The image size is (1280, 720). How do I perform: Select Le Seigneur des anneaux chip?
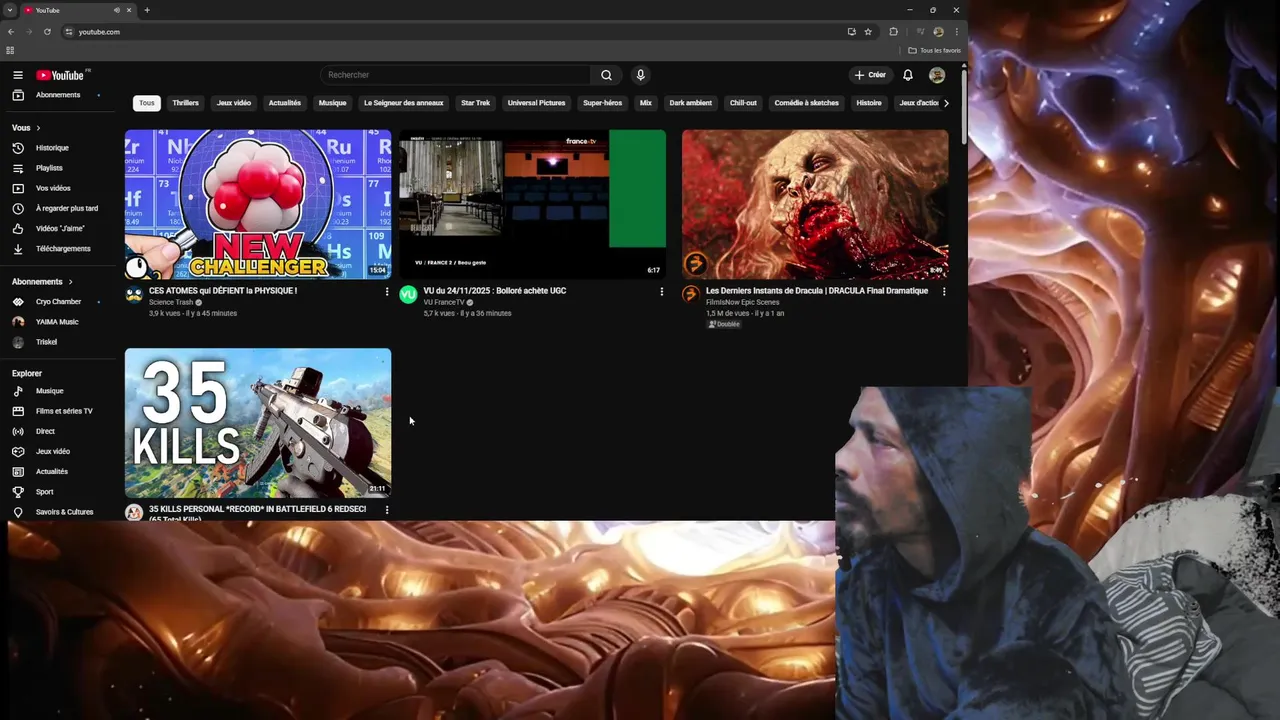(404, 103)
